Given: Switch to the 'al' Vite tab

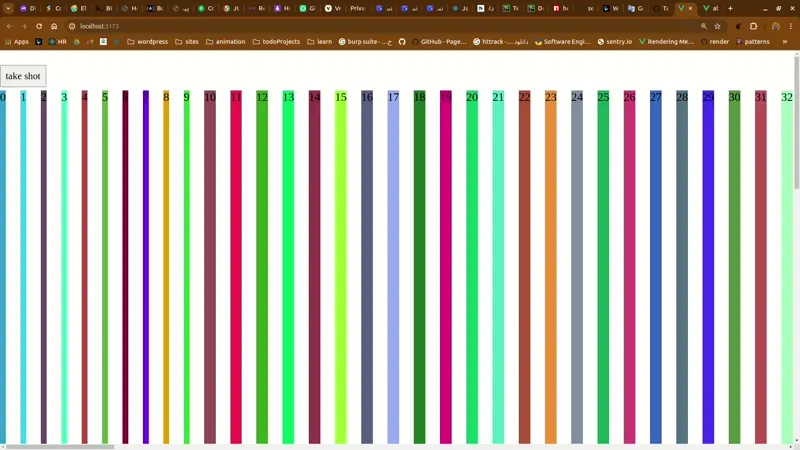Looking at the screenshot, I should [711, 8].
